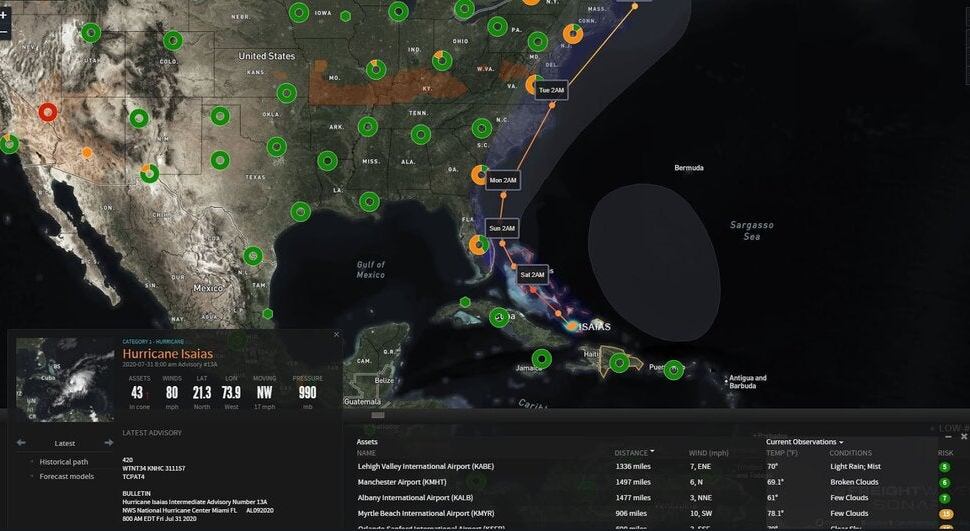This screenshot has height=531, width=970.
Task: Select the asset marker on Dominican Republic
Action: tap(619, 363)
